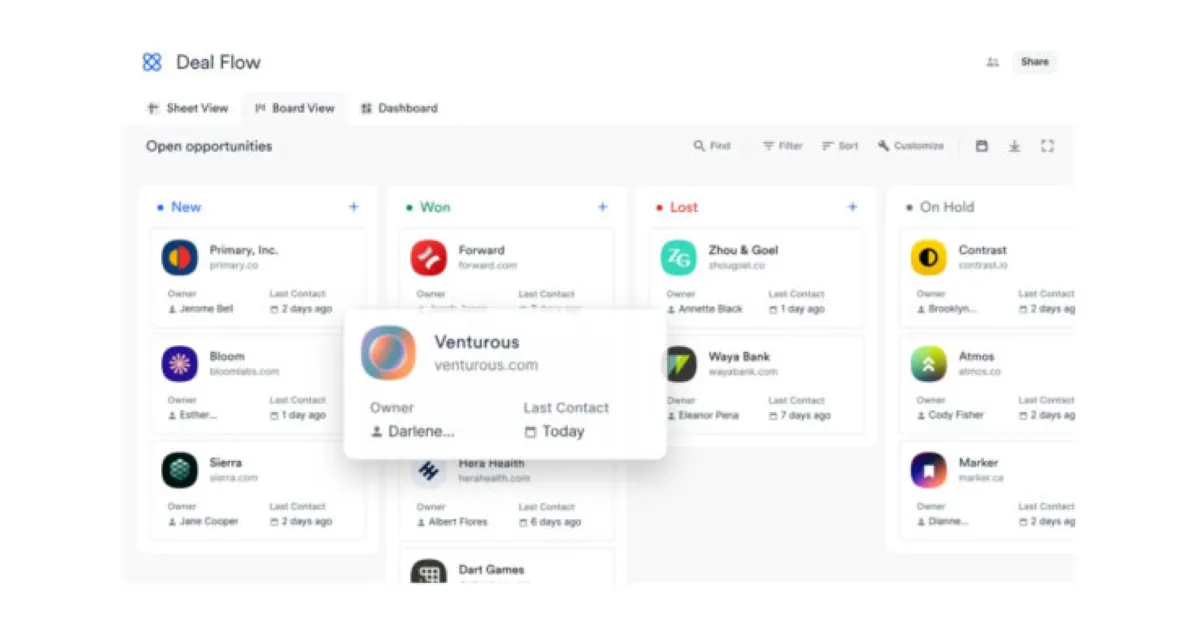
Task: Click the Bloom company logo
Action: pos(180,364)
